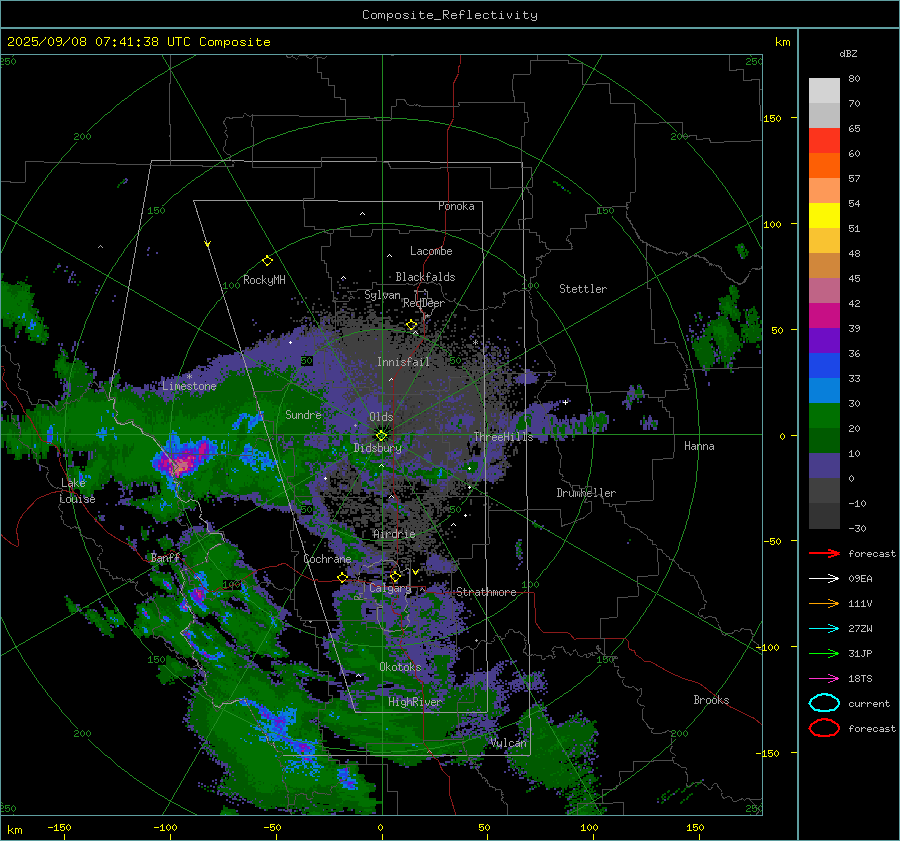The height and width of the screenshot is (841, 900).
Task: Select the red 65 dBZ swatch
Action: pos(824,141)
